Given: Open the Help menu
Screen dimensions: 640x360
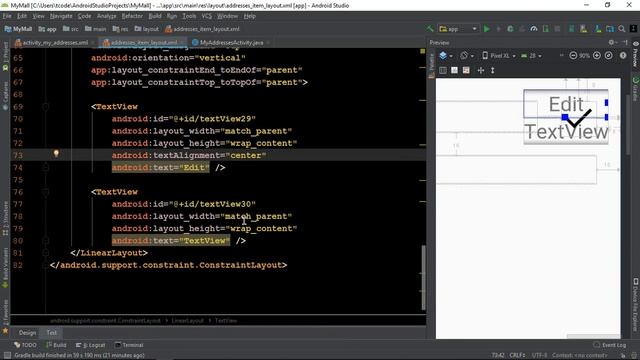Looking at the screenshot, I should click(249, 16).
